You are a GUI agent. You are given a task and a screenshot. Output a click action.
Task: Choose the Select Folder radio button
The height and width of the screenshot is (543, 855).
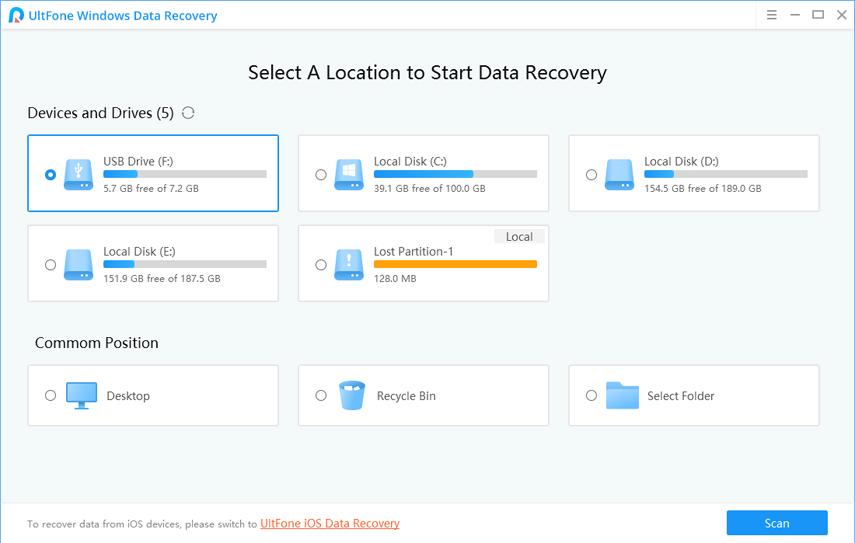(591, 395)
